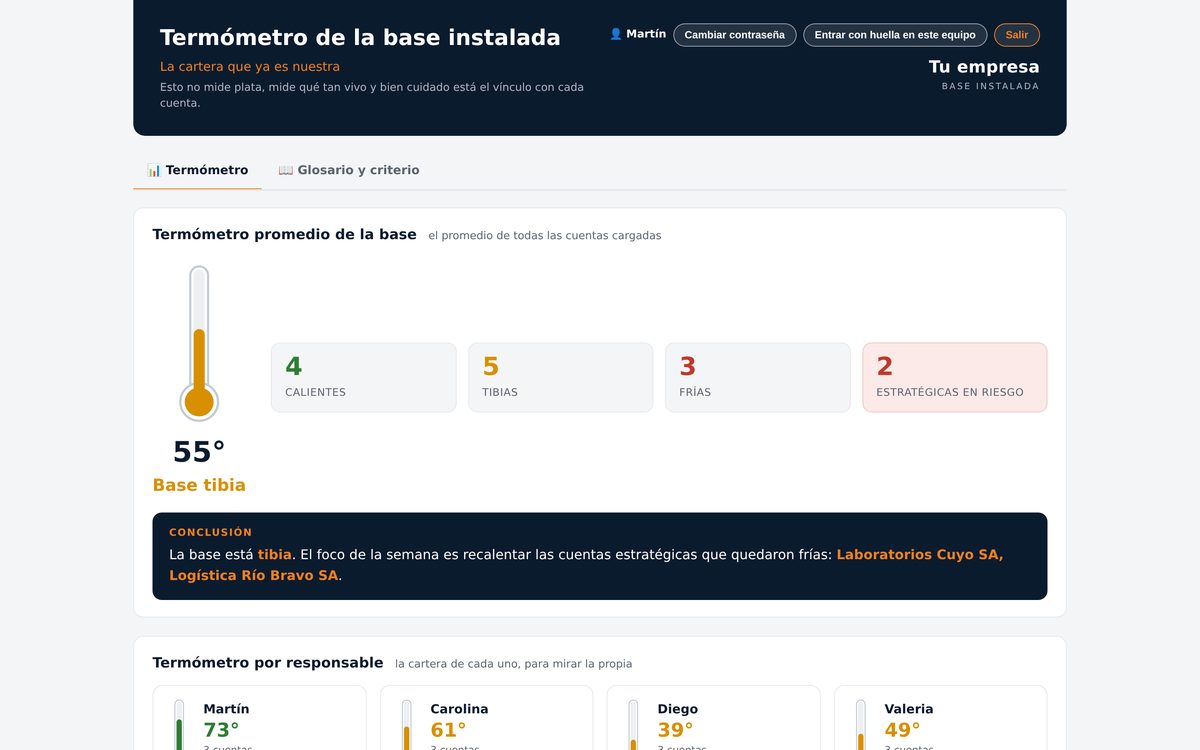Click the bar chart icon in Termómetro tab
1200x750 pixels.
click(154, 170)
